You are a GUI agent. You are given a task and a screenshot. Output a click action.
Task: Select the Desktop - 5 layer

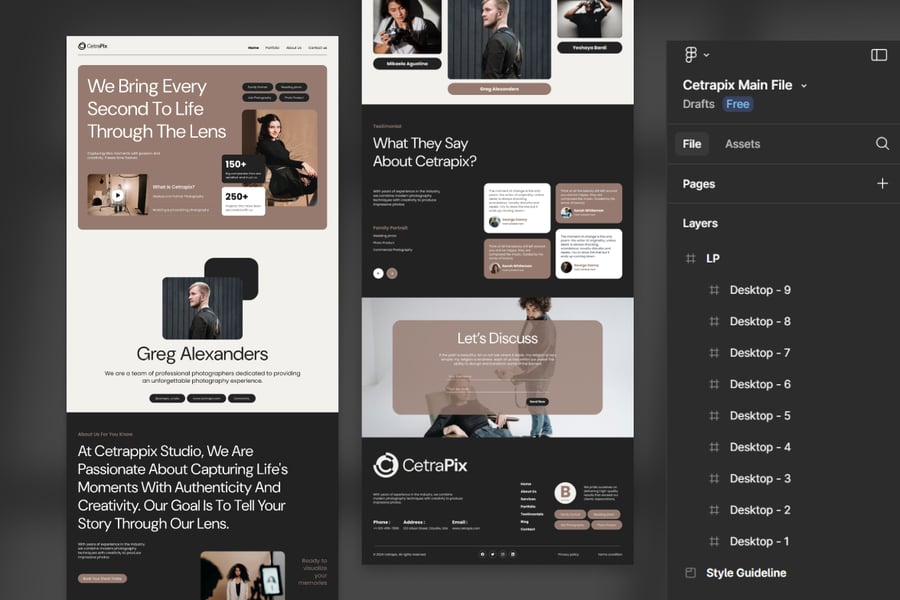[x=760, y=416]
